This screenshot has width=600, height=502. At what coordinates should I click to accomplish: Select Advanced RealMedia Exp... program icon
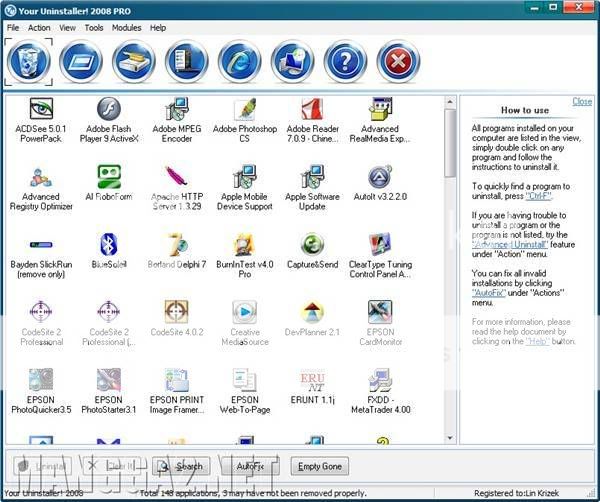click(380, 109)
